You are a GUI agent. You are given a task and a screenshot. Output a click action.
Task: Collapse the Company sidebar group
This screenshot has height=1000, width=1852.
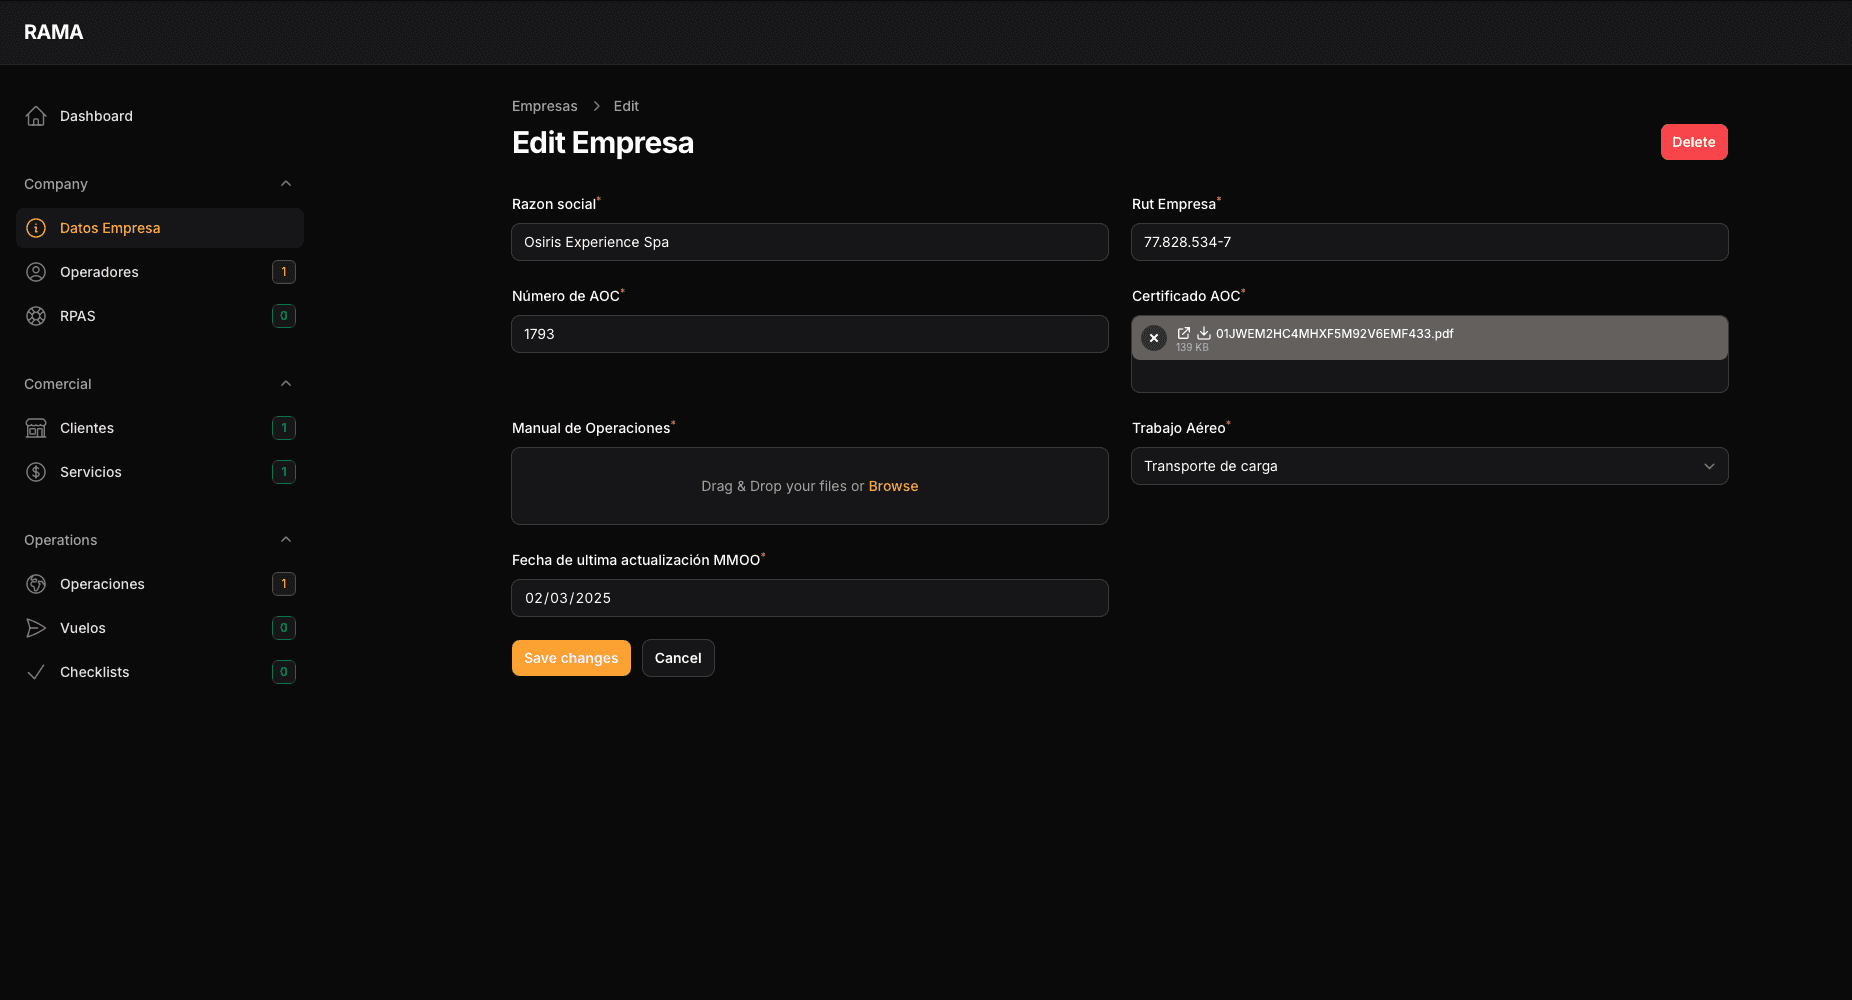[286, 184]
